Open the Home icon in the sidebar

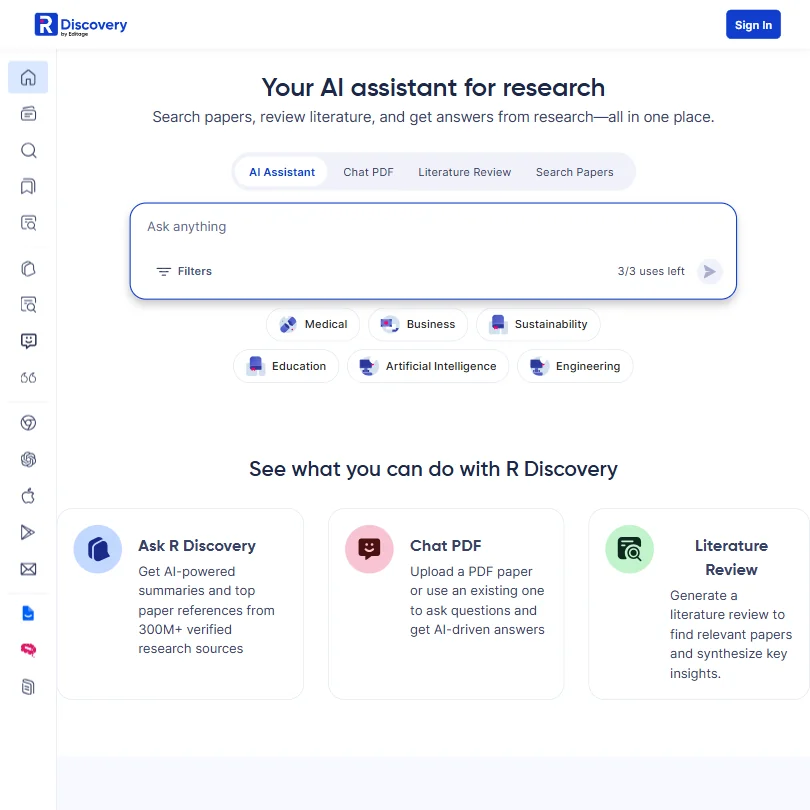[28, 77]
